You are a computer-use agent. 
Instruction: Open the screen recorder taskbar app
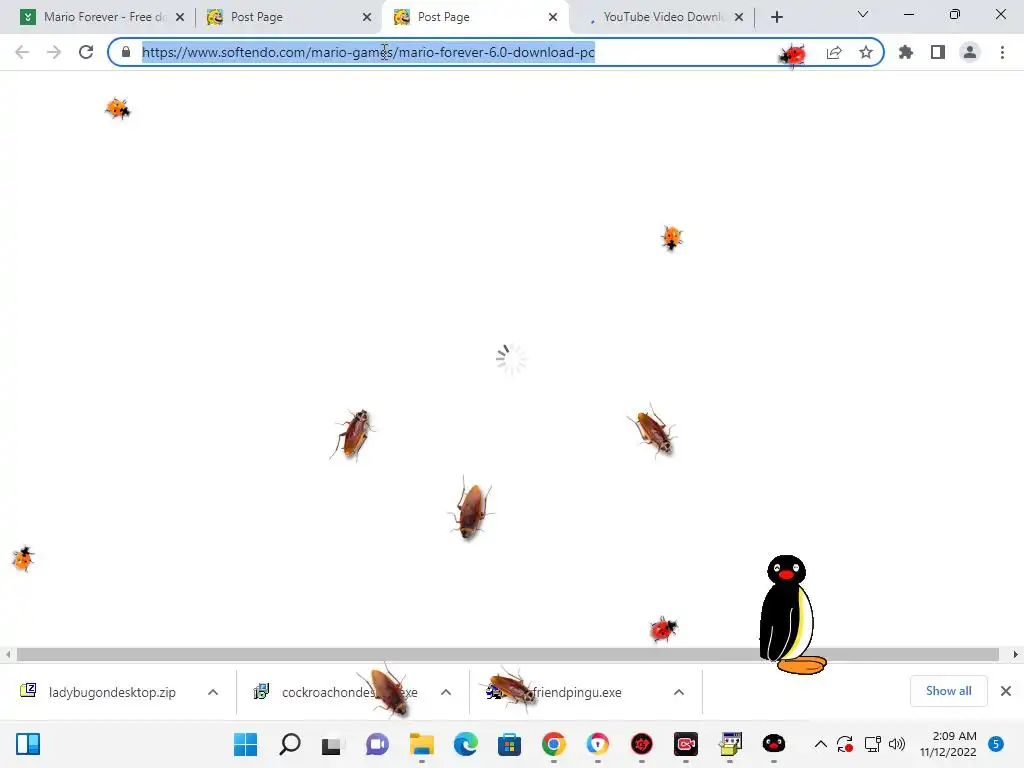[686, 744]
